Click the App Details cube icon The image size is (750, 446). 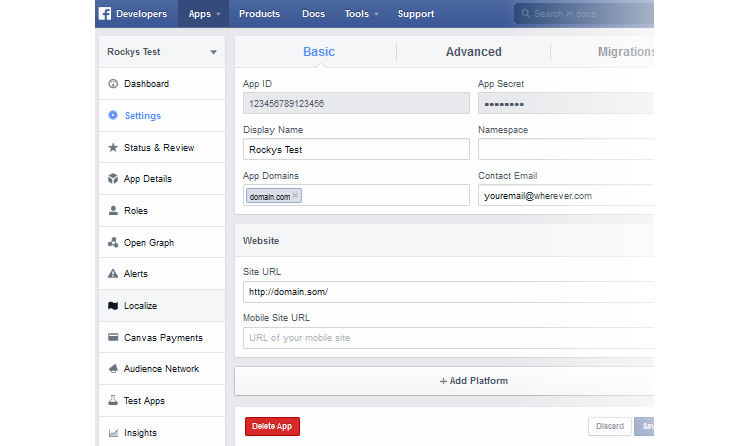point(113,178)
